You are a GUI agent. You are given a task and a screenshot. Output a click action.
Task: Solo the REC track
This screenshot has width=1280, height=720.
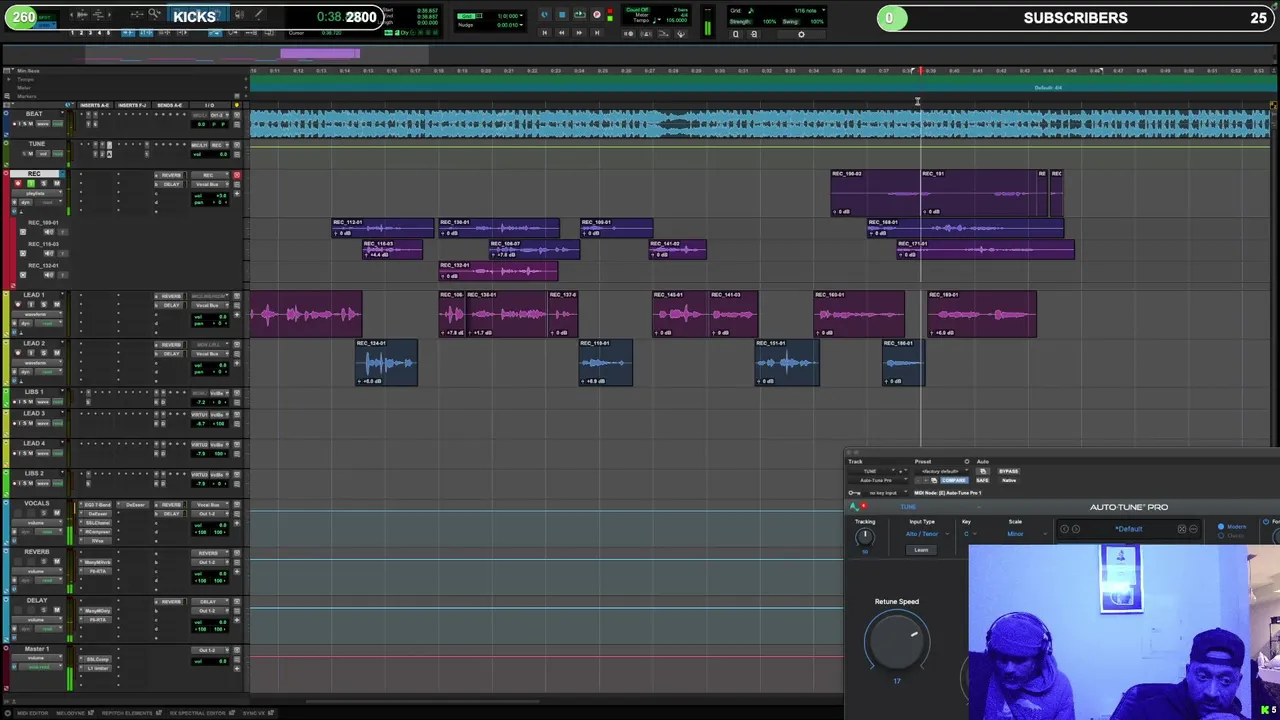44,183
